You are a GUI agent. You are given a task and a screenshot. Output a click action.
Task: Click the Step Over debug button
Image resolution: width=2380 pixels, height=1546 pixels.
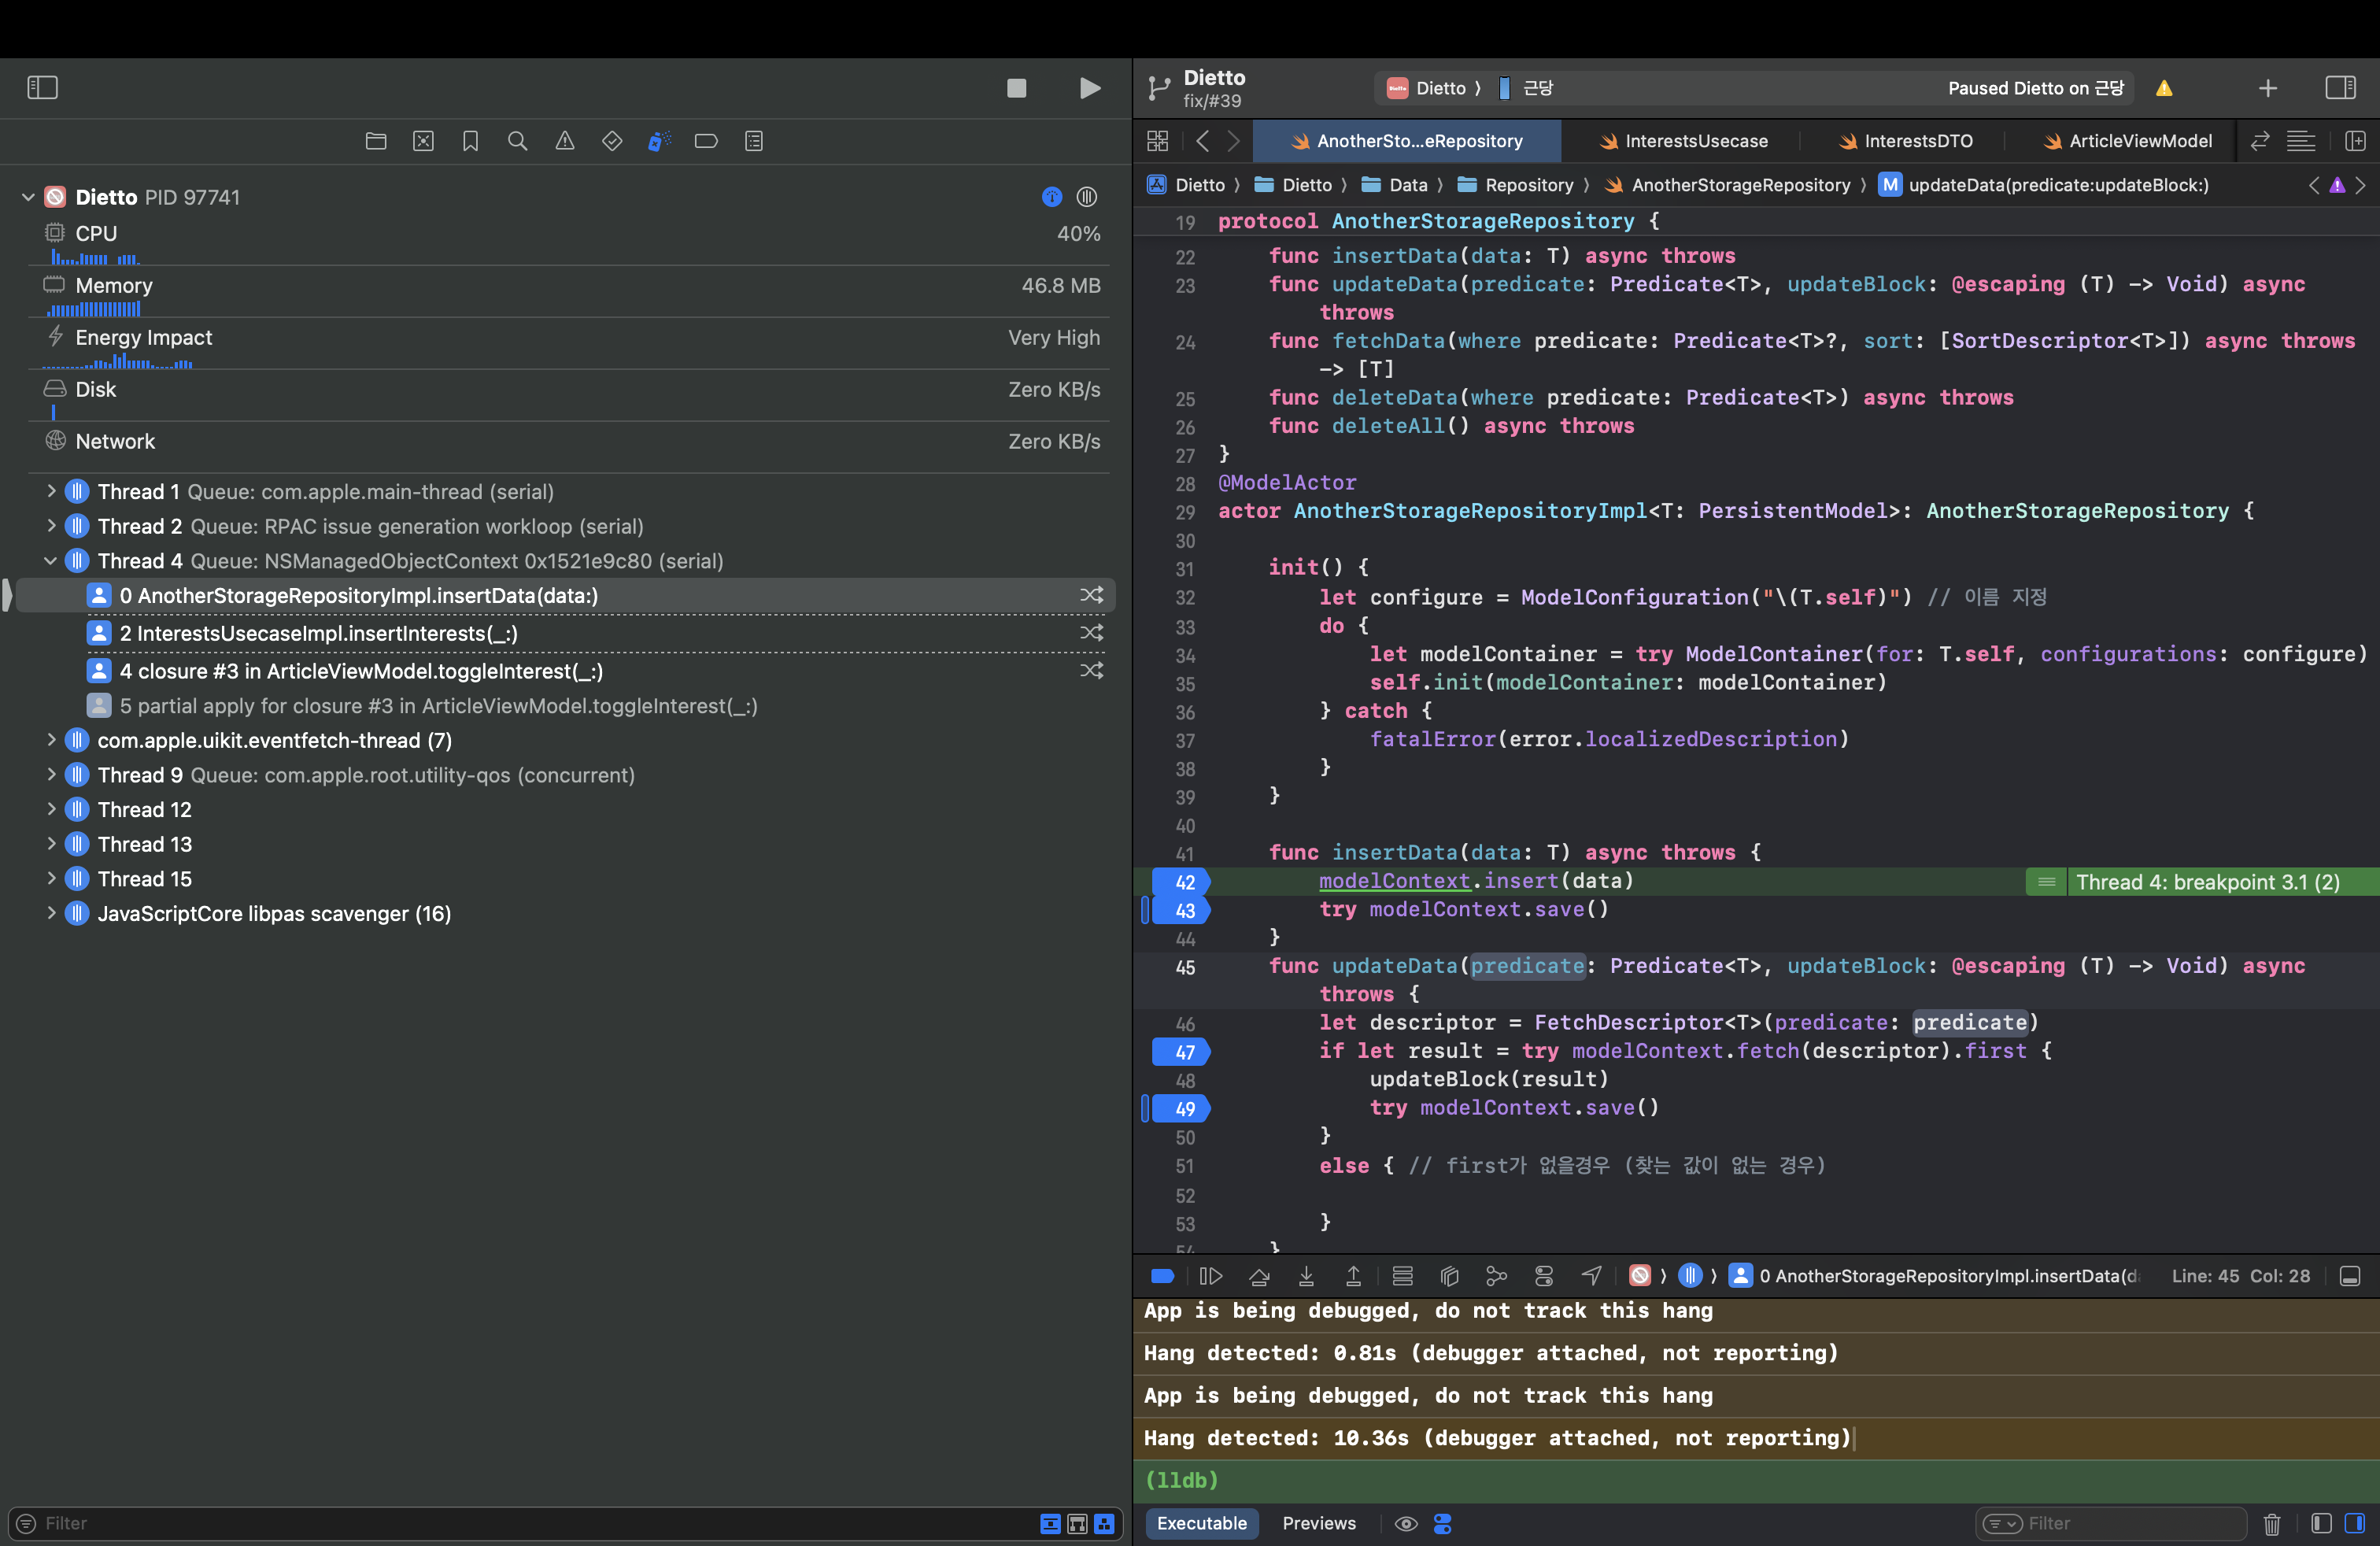click(1259, 1276)
